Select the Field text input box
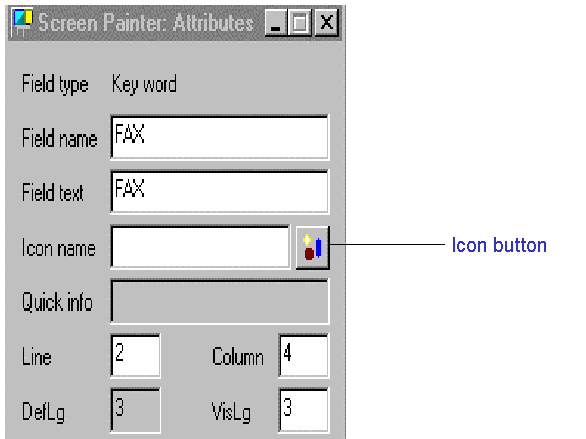586x439 pixels. (x=220, y=192)
